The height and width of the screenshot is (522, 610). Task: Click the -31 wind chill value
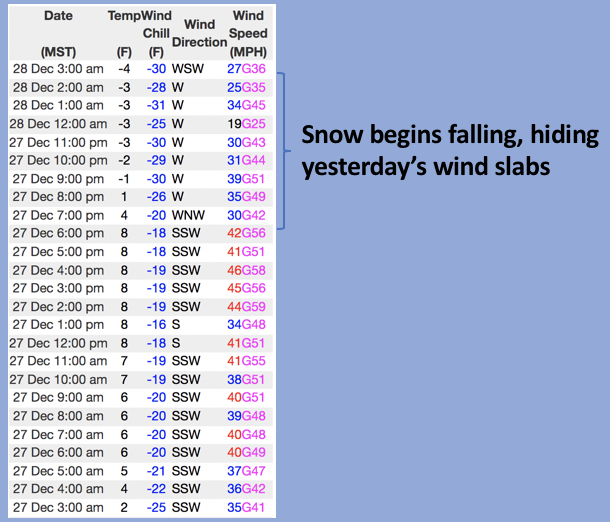coord(155,105)
